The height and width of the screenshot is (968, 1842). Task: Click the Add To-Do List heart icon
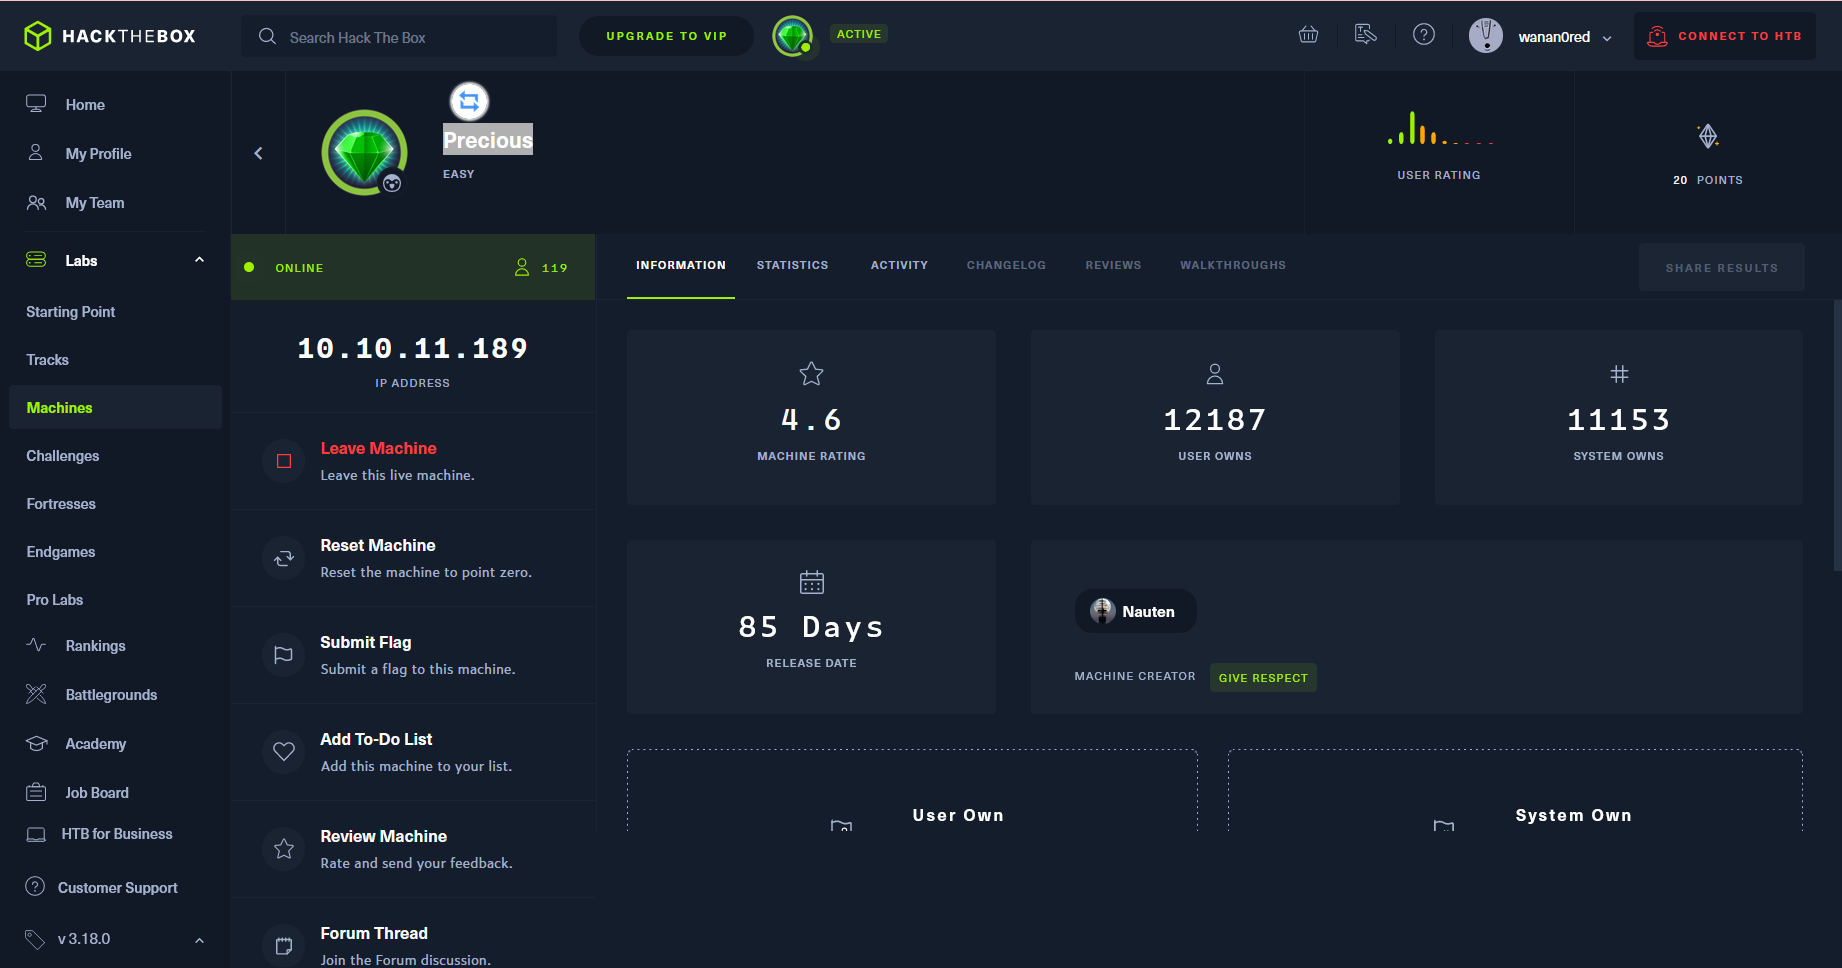(284, 752)
